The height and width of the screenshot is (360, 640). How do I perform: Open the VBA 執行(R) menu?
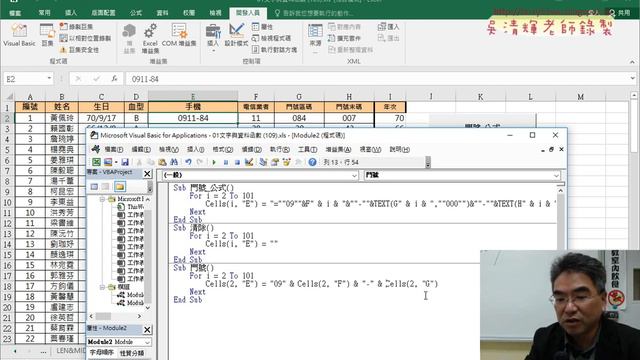click(280, 149)
